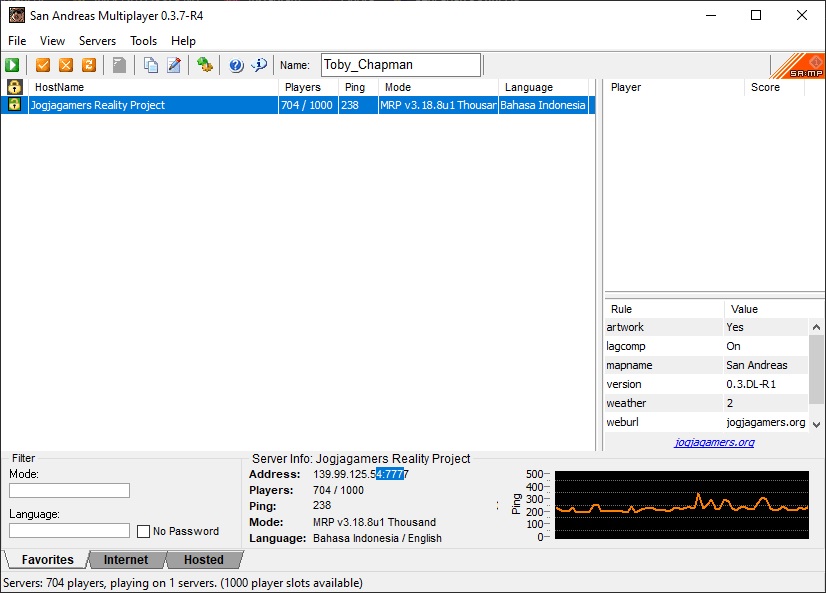Open the Tools menu
This screenshot has height=593, width=826.
tap(143, 41)
